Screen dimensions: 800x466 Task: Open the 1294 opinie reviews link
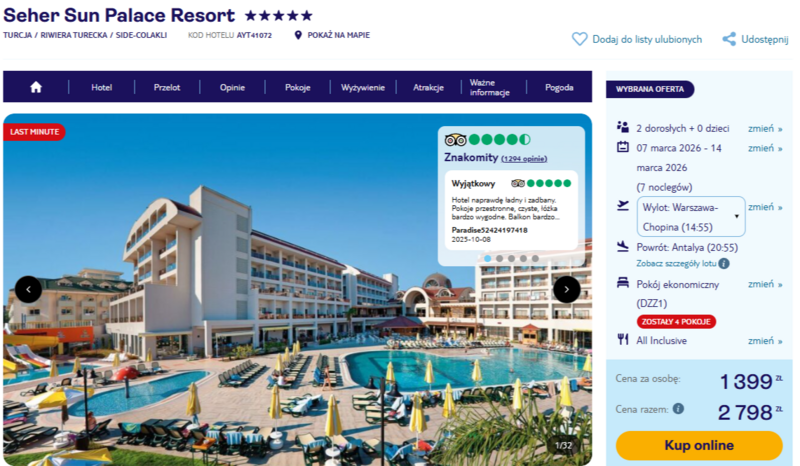pos(524,159)
